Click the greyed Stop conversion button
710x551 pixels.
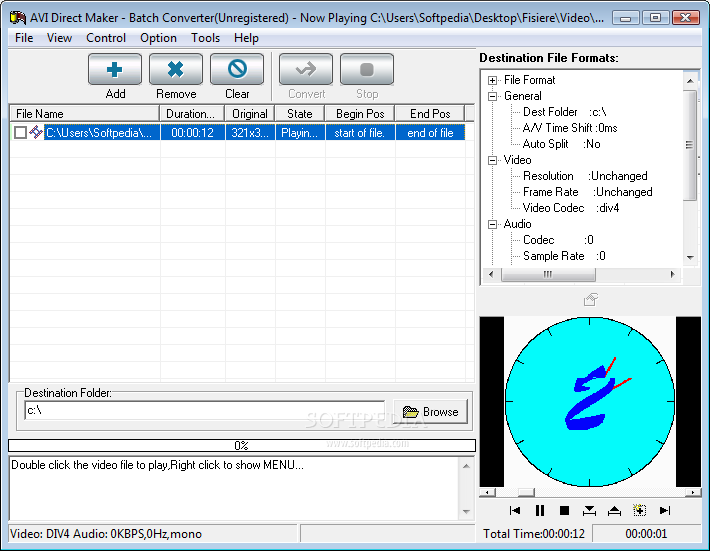(x=367, y=69)
